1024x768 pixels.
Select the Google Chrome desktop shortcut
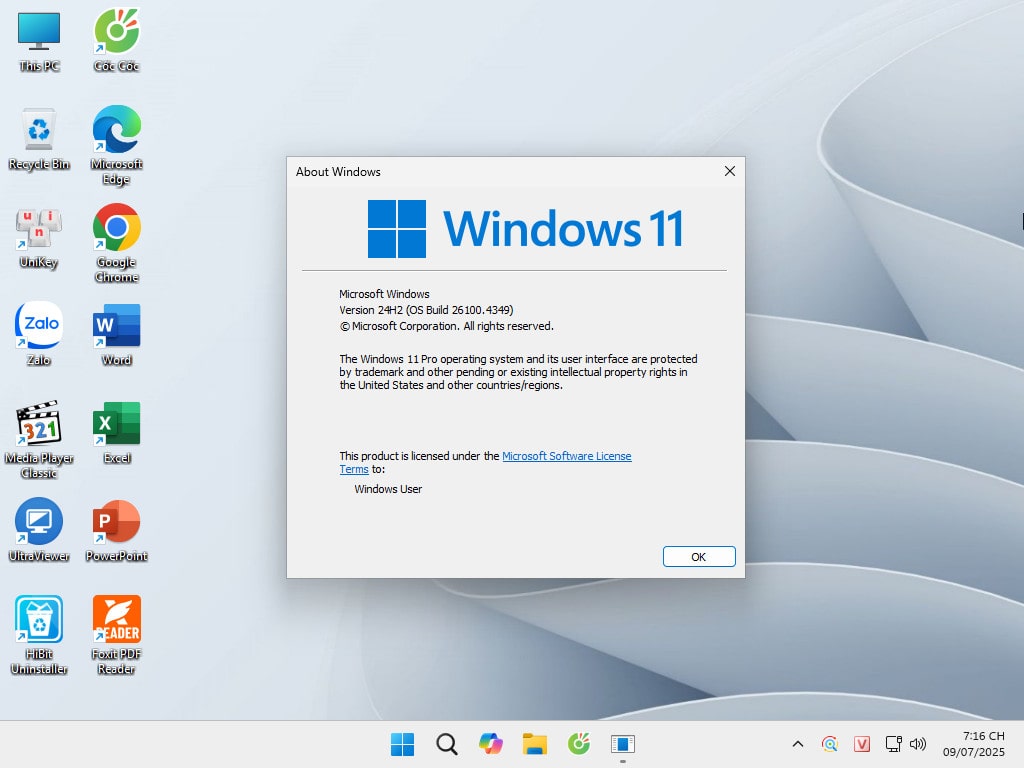point(116,244)
